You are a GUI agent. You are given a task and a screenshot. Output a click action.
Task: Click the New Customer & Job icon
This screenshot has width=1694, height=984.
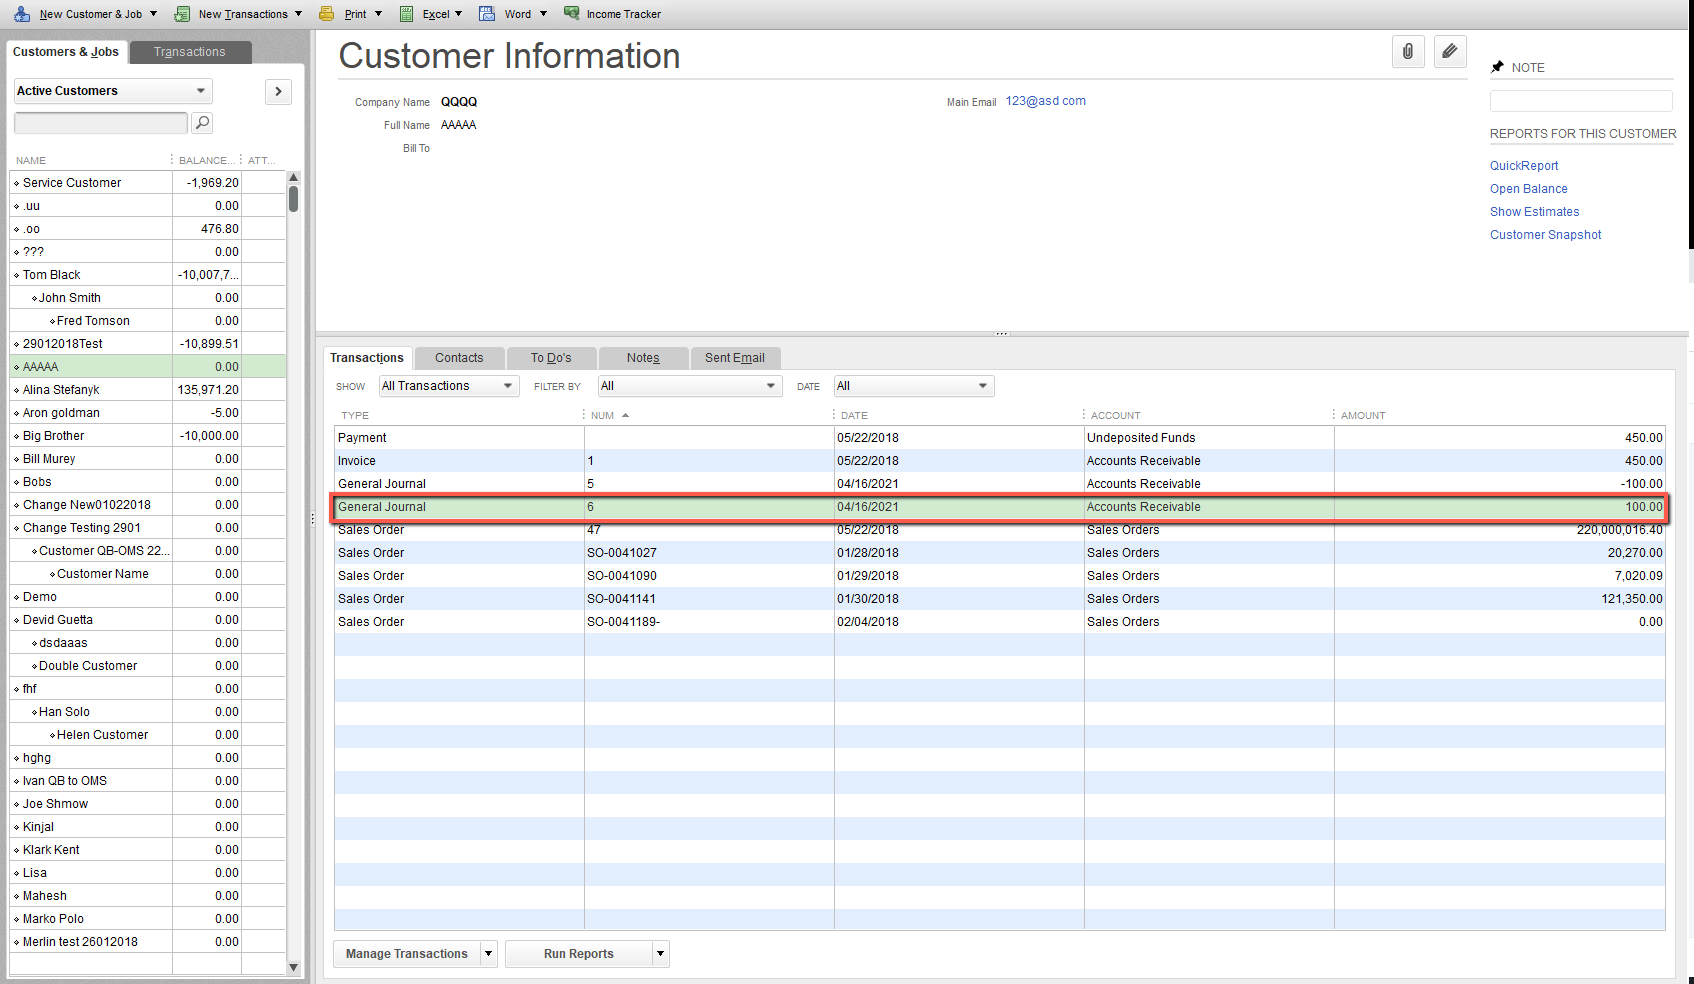[22, 14]
